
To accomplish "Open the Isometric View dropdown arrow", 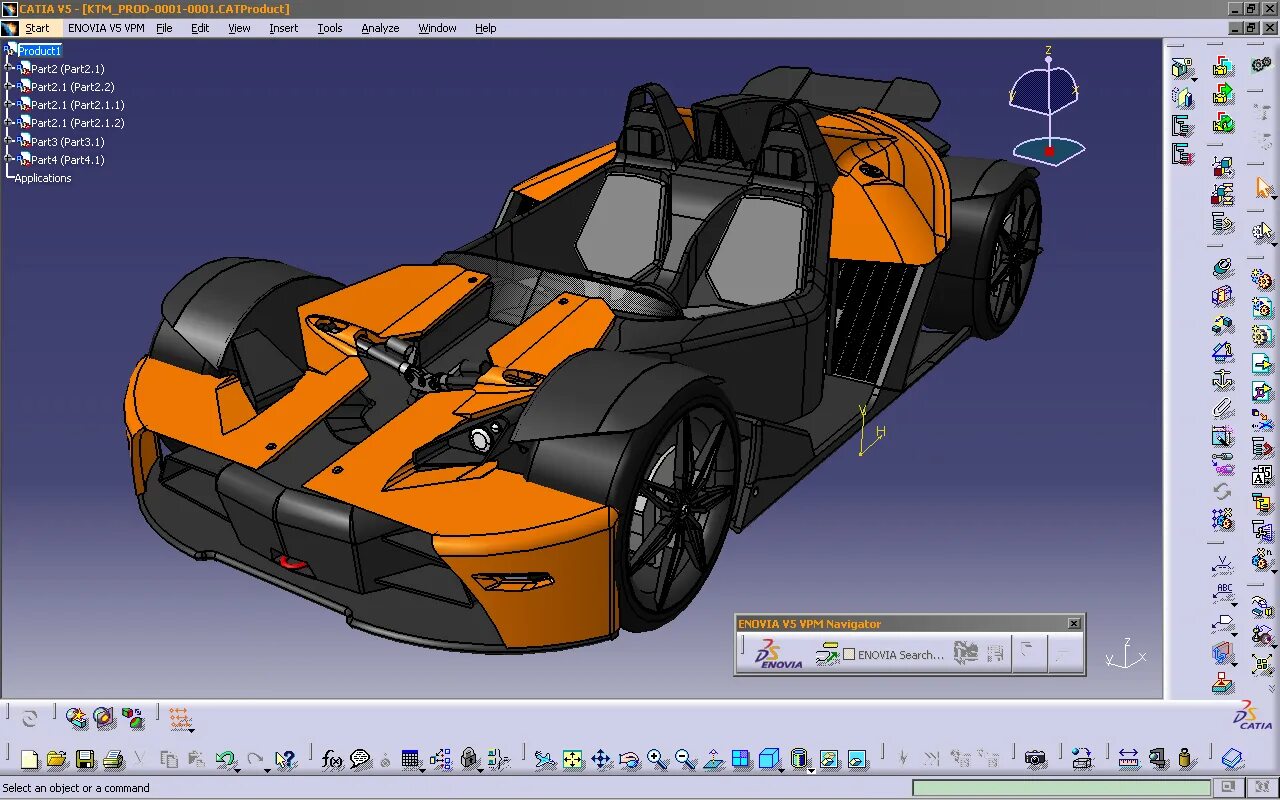I will (783, 769).
